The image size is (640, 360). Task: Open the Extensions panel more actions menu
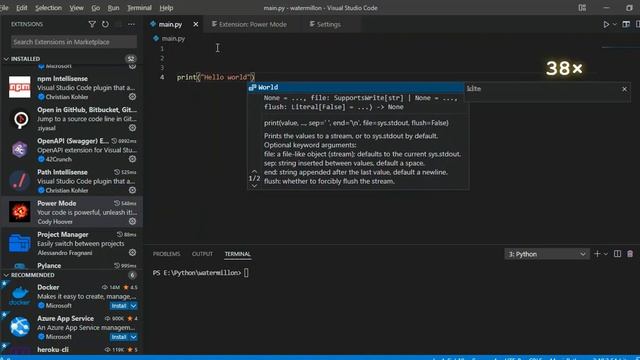131,24
